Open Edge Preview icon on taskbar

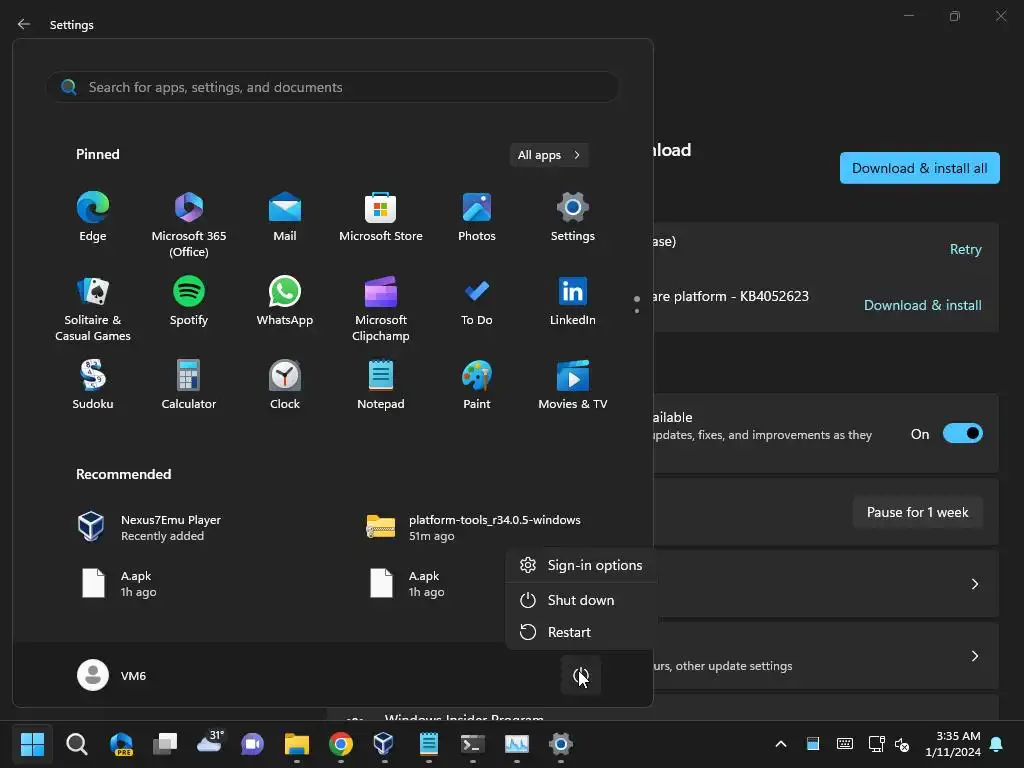pos(121,743)
